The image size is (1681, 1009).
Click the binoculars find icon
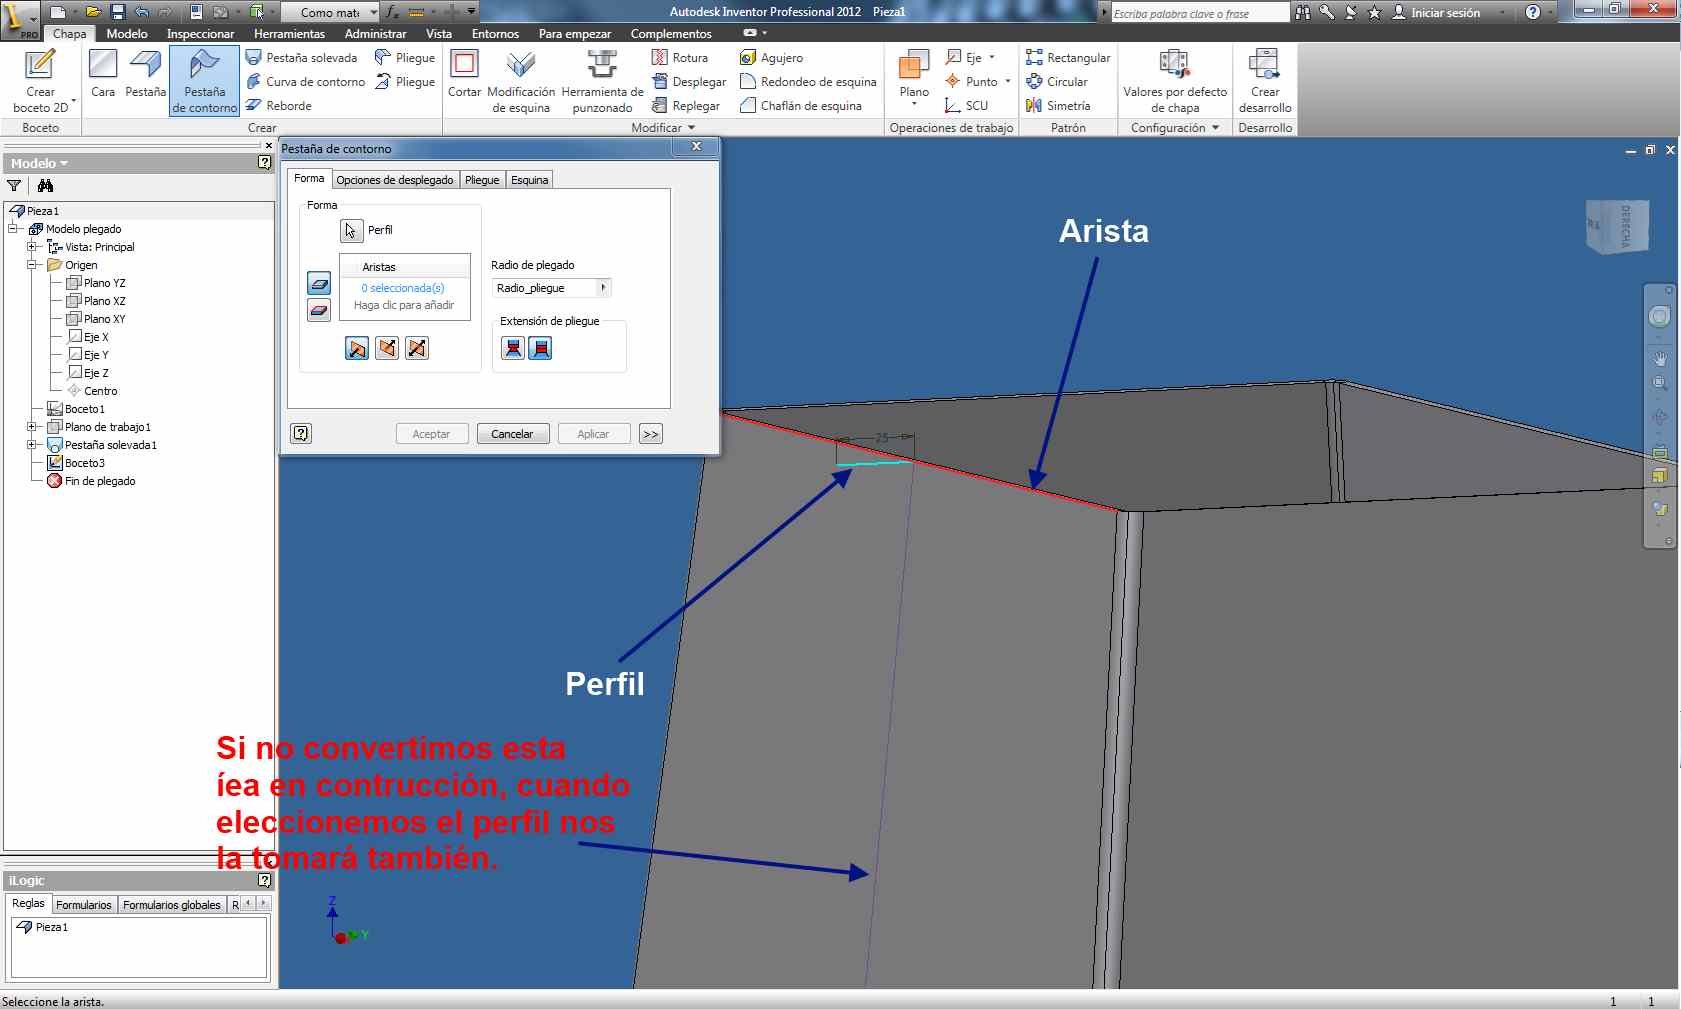45,186
